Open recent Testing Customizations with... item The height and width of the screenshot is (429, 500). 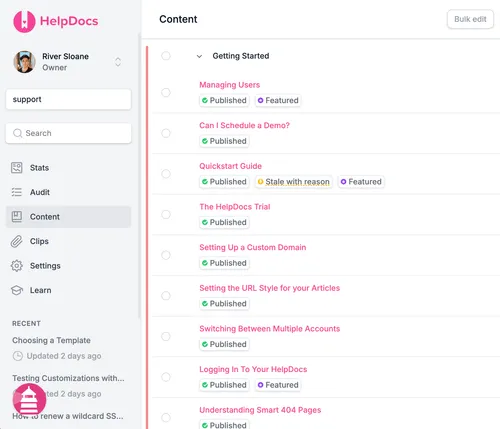pyautogui.click(x=68, y=378)
